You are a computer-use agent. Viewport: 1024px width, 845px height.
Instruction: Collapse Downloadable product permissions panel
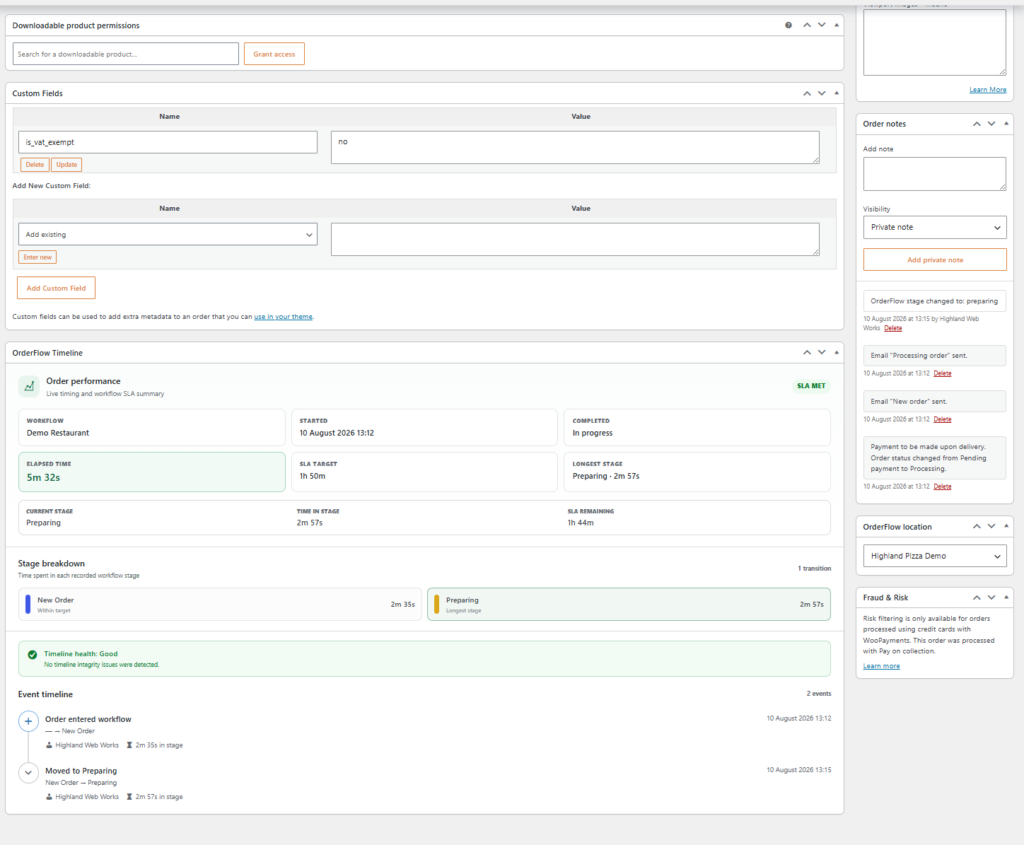[x=837, y=25]
